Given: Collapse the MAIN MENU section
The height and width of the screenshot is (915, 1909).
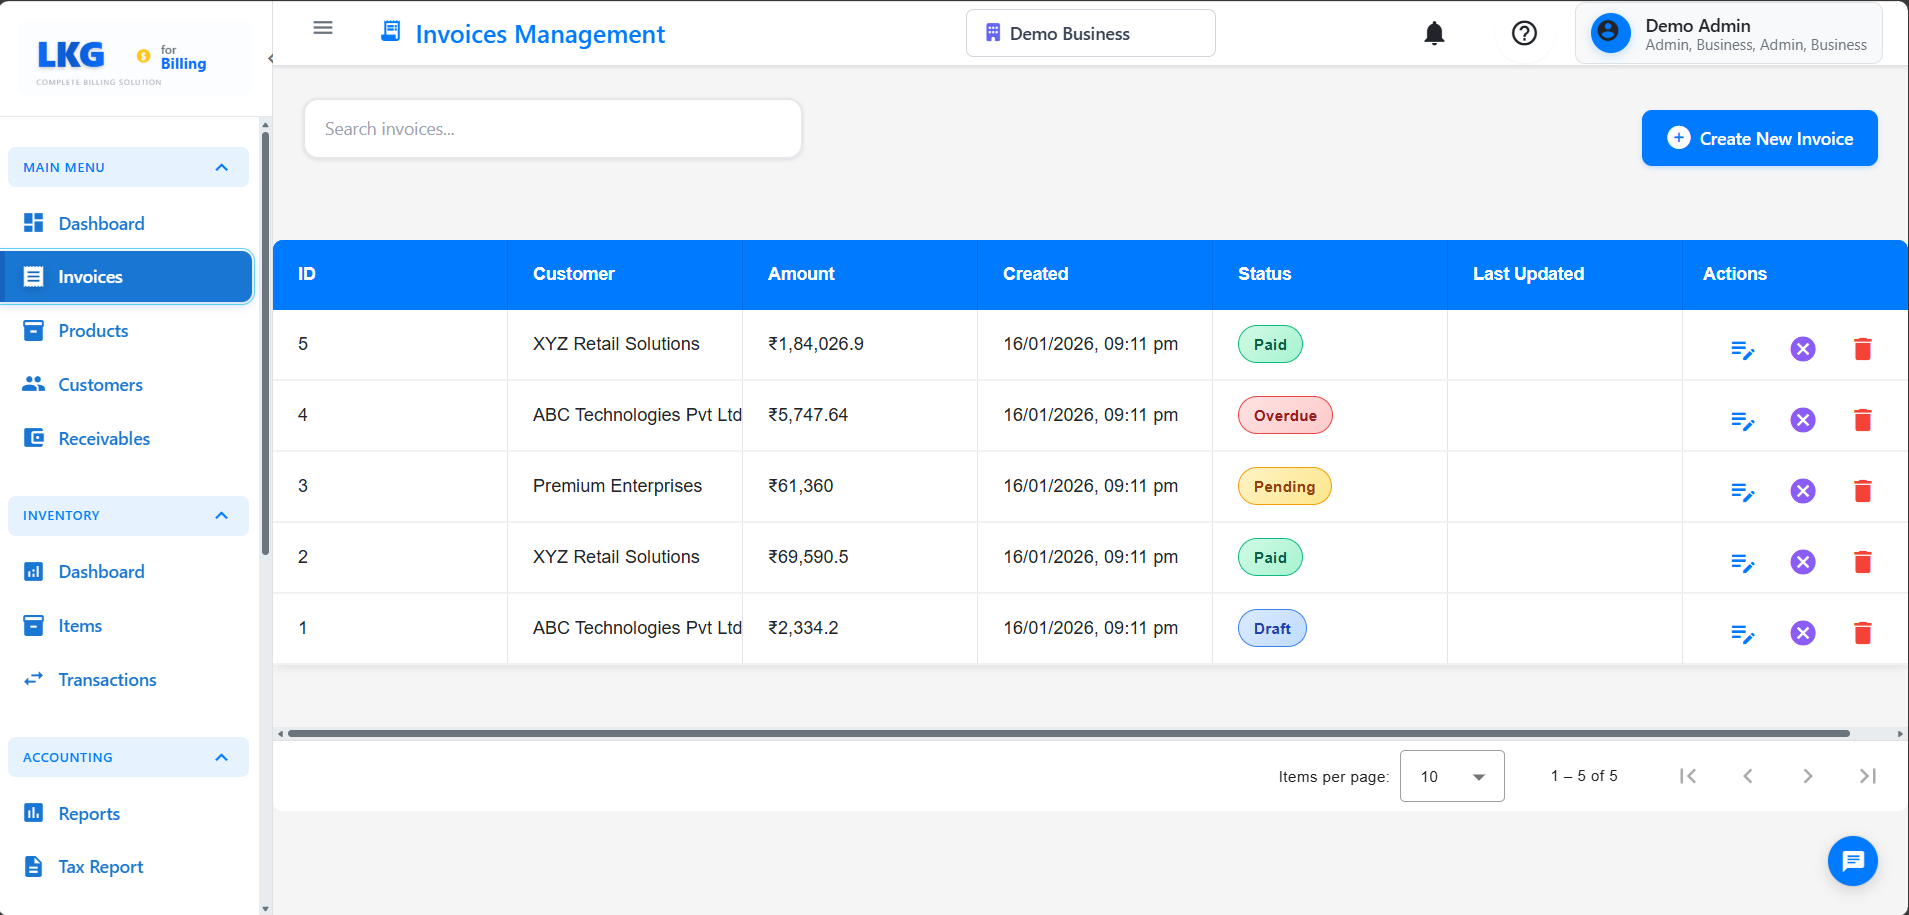Looking at the screenshot, I should (221, 167).
